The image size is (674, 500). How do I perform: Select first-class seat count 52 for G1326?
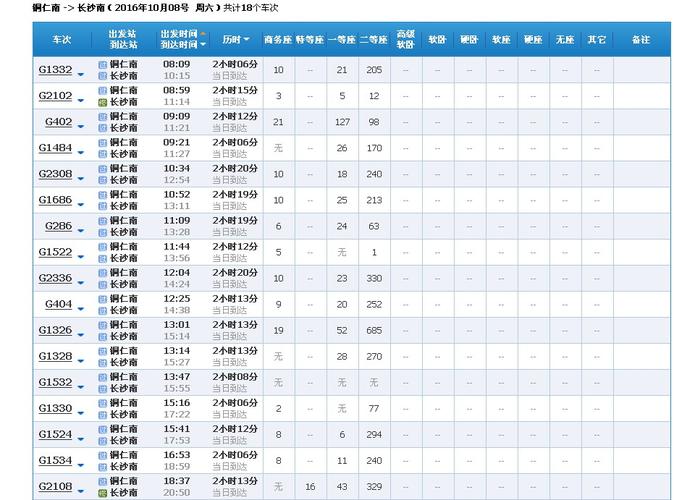coord(342,331)
